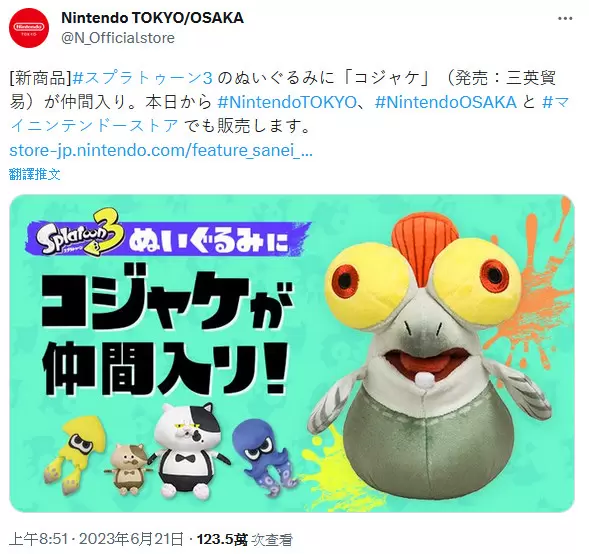589x554 pixels.
Task: Open the #NintendoOSAKA hashtag
Action: tap(446, 102)
